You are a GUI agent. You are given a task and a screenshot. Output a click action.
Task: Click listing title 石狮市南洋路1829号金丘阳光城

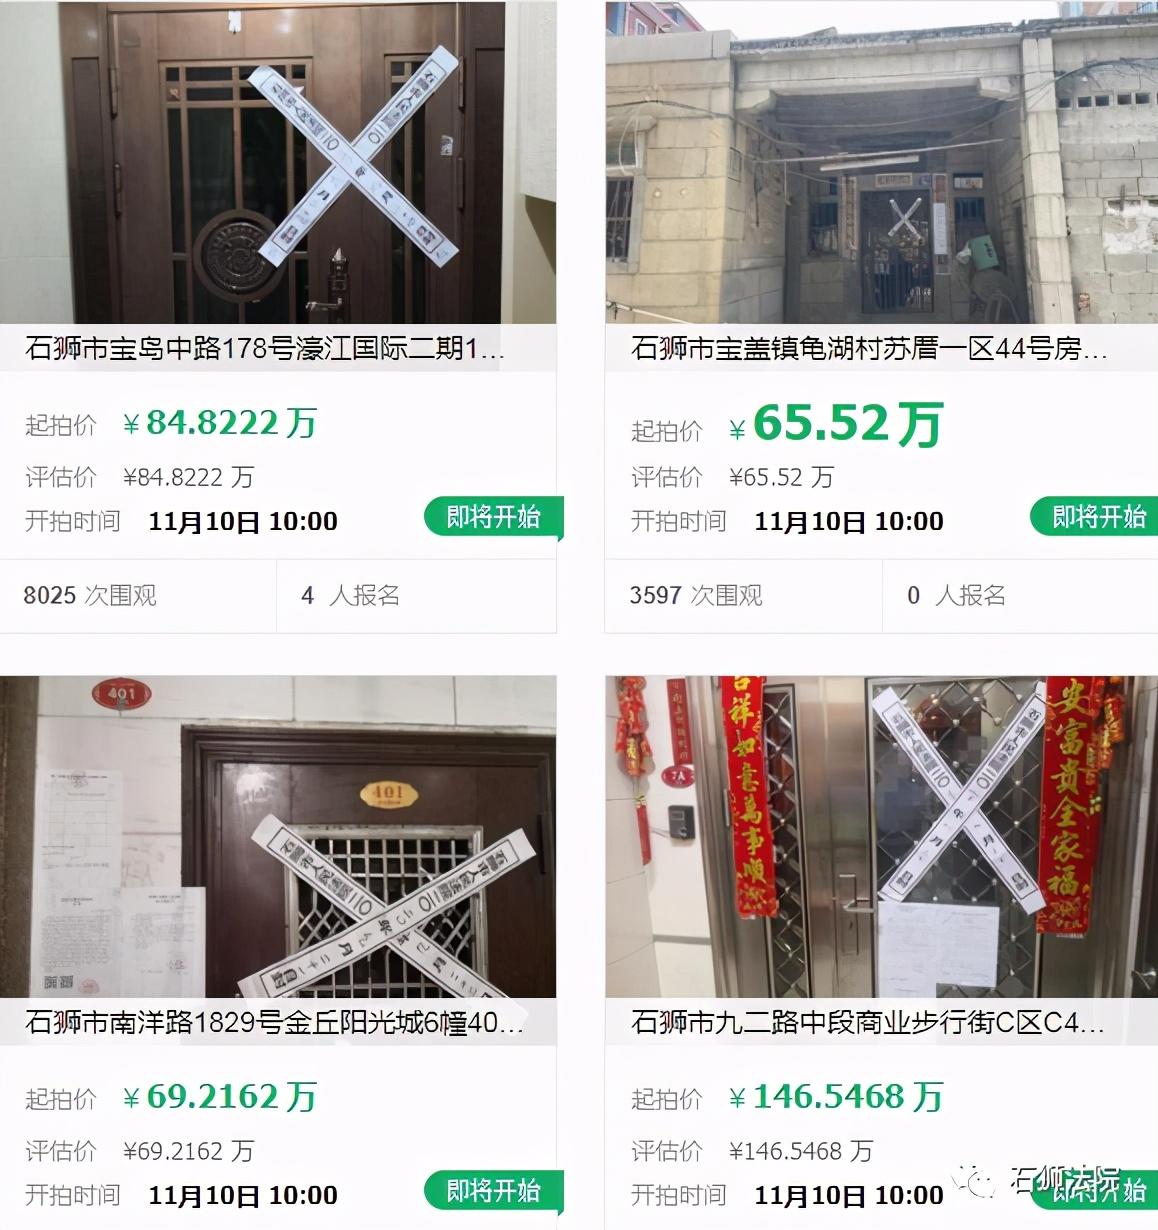tap(274, 1022)
